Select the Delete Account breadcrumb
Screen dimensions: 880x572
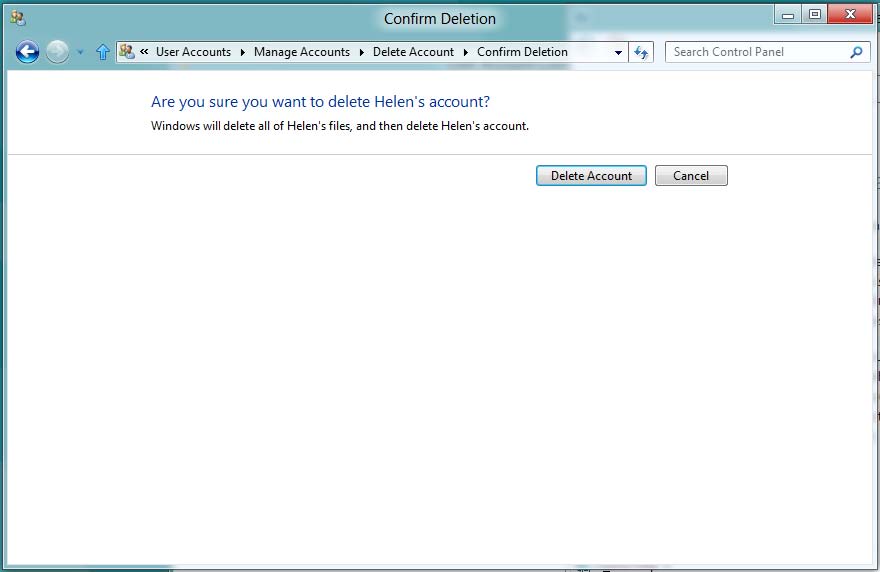(x=413, y=52)
